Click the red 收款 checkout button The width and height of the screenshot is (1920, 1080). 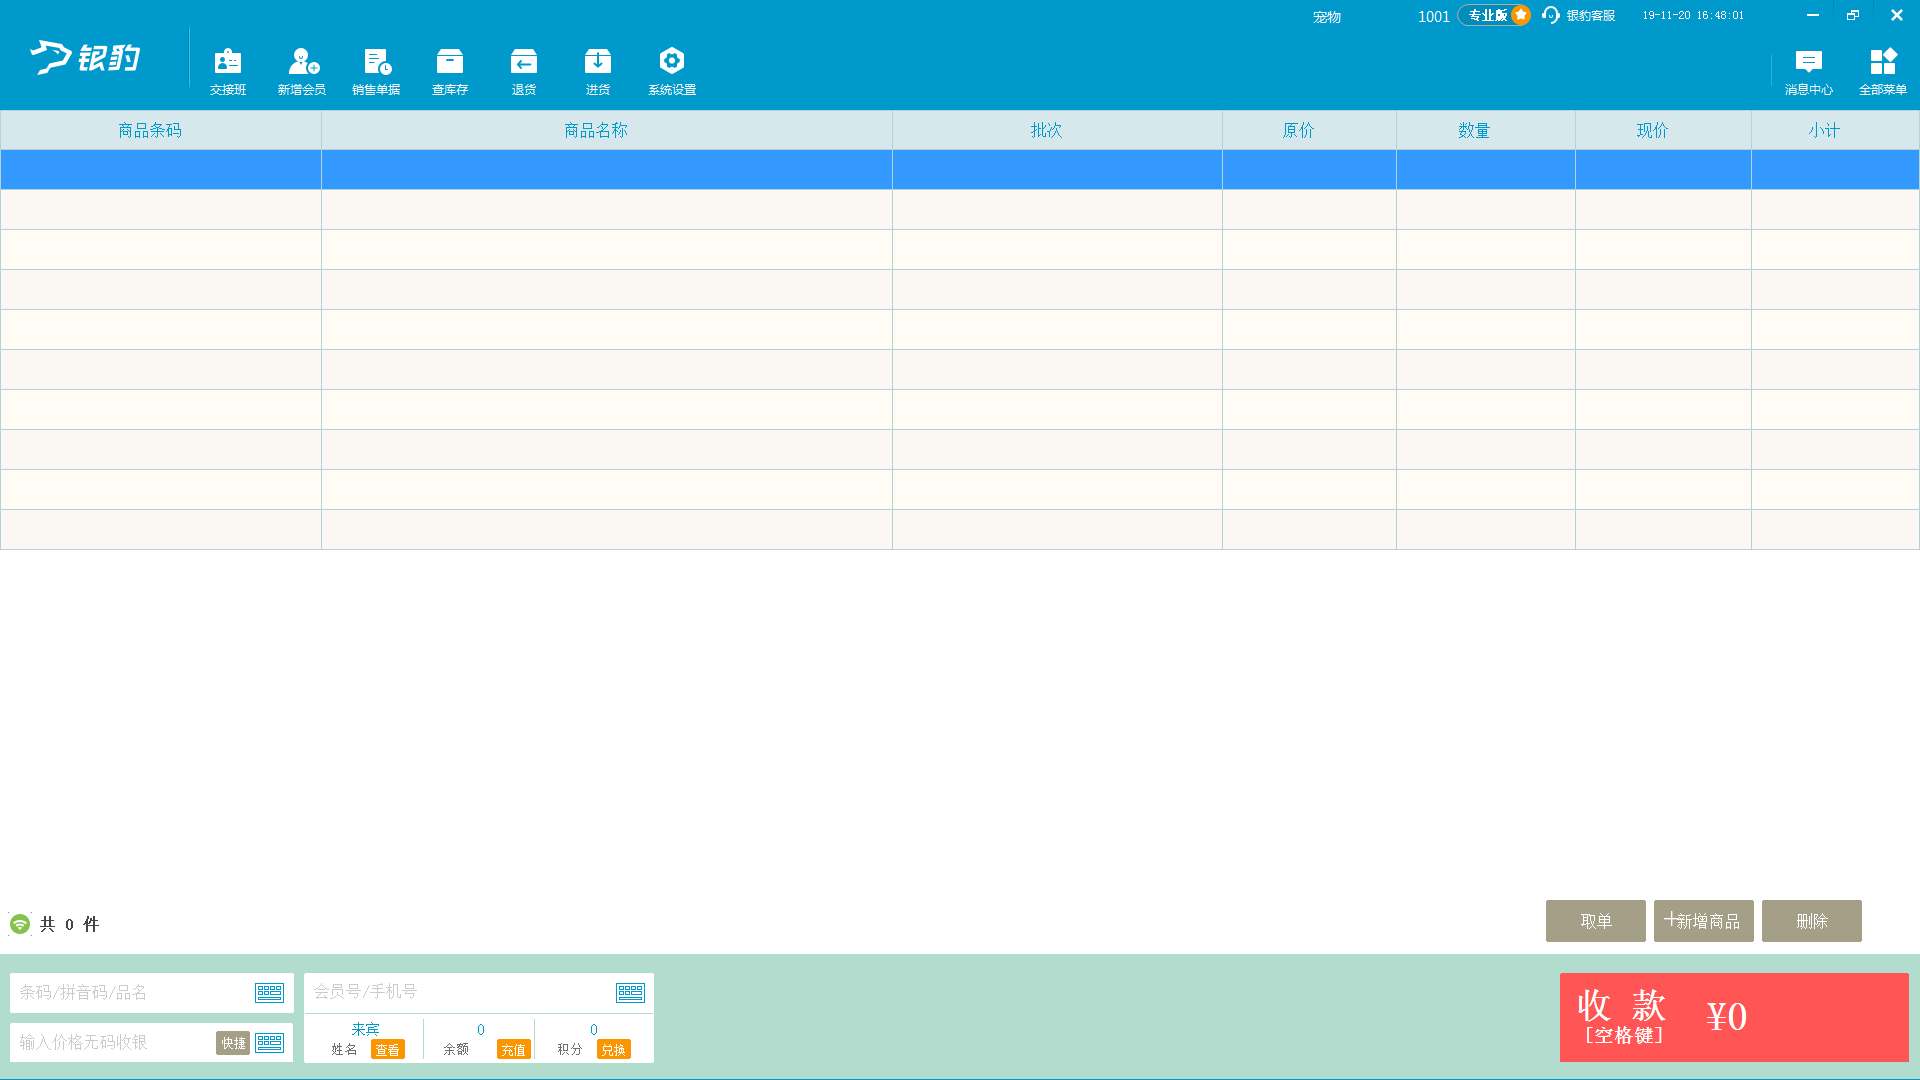coord(1733,1017)
